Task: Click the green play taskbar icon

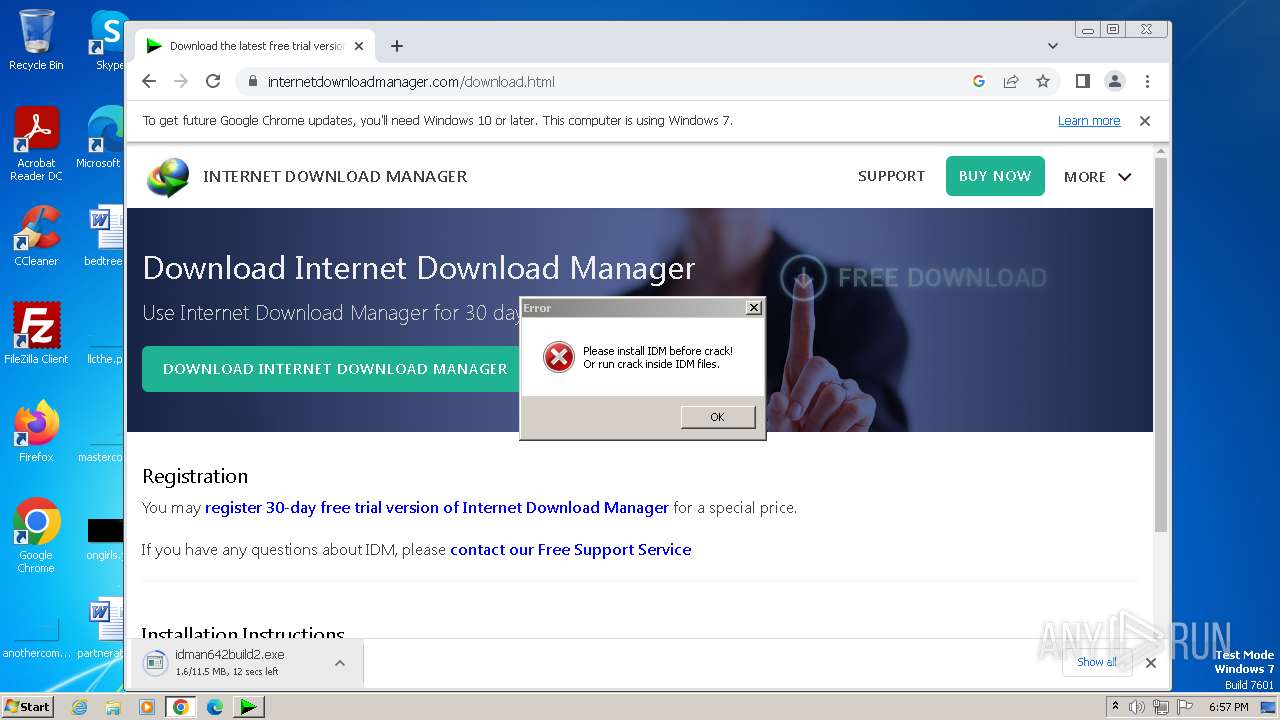Action: 248,707
